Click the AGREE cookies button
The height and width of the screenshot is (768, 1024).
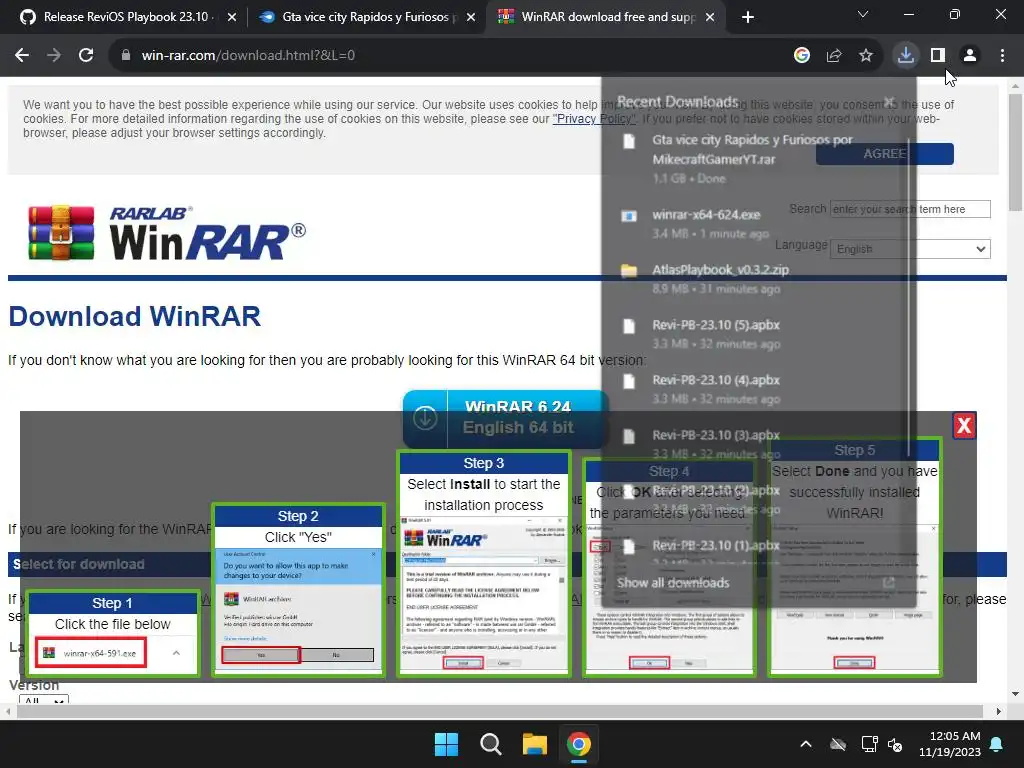pos(884,153)
